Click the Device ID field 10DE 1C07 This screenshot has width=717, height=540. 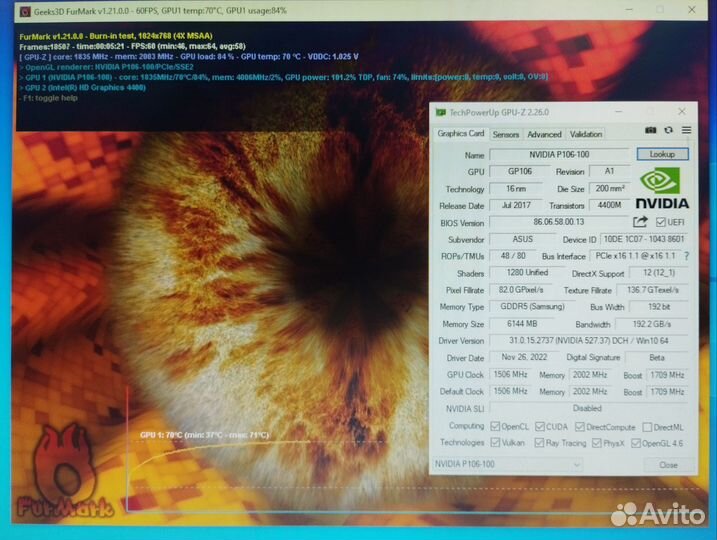(644, 239)
